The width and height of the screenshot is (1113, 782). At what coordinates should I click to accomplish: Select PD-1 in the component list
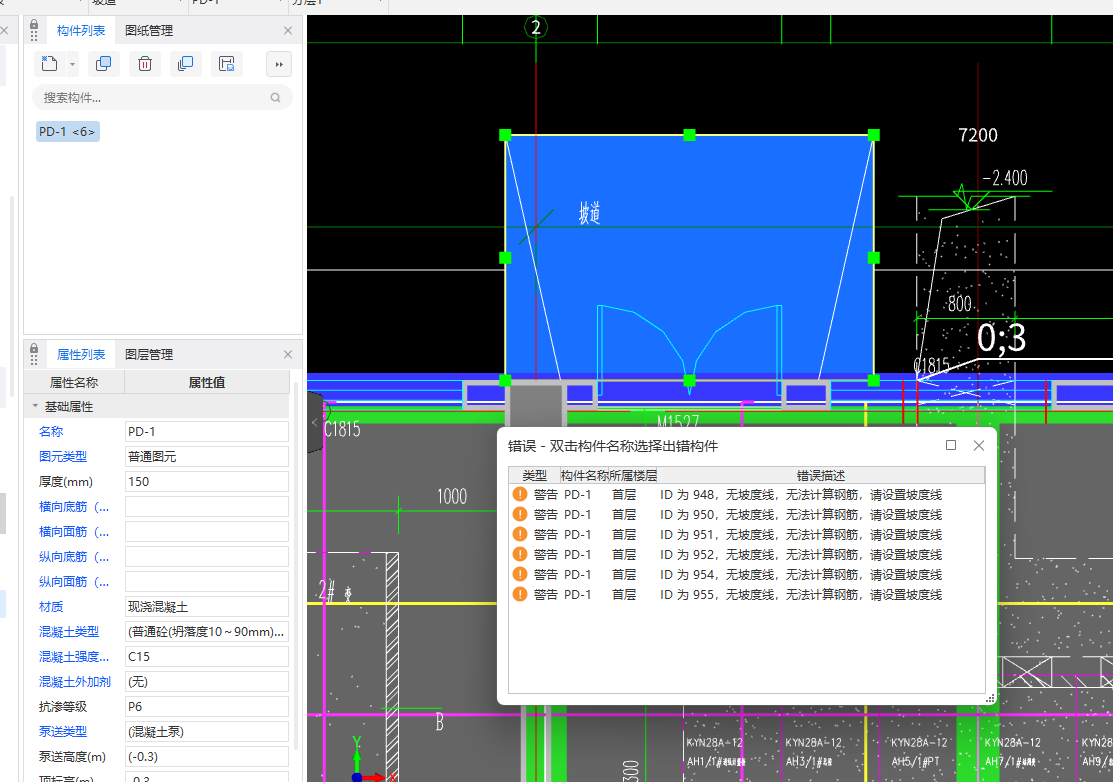[x=67, y=132]
